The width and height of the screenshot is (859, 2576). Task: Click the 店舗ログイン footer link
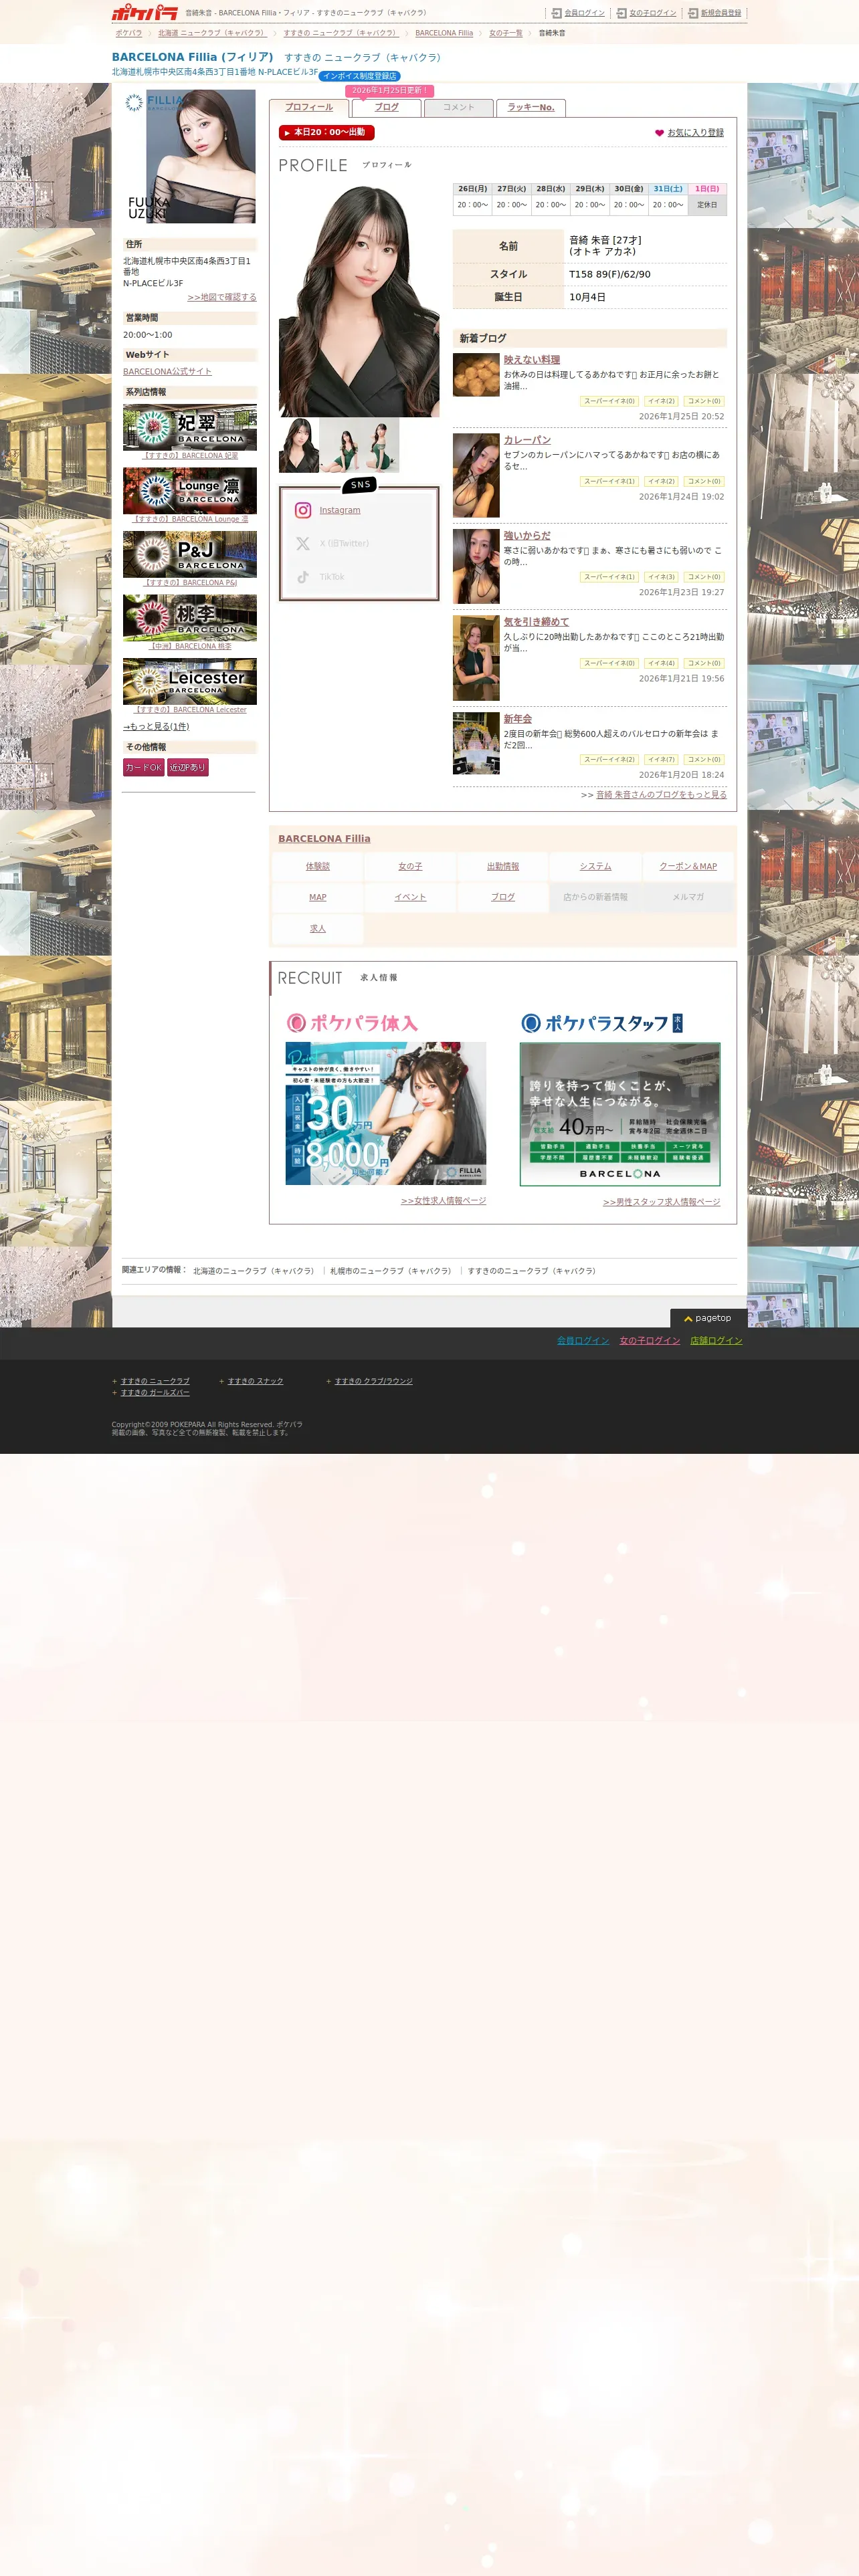click(716, 1341)
